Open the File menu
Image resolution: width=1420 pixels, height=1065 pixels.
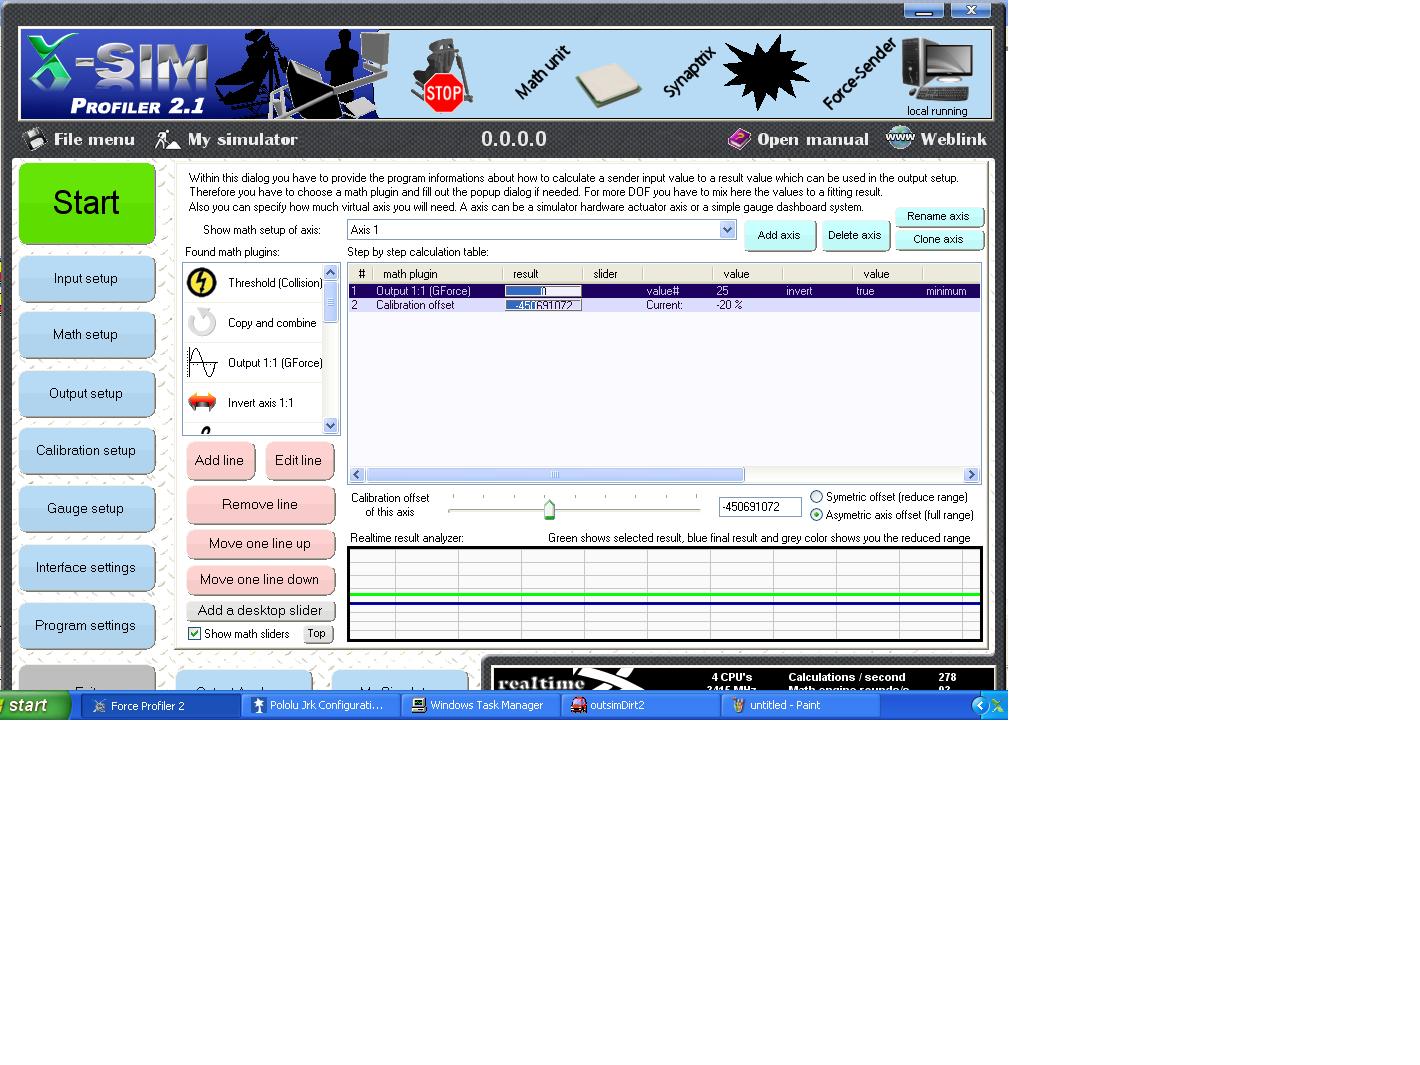click(x=79, y=139)
